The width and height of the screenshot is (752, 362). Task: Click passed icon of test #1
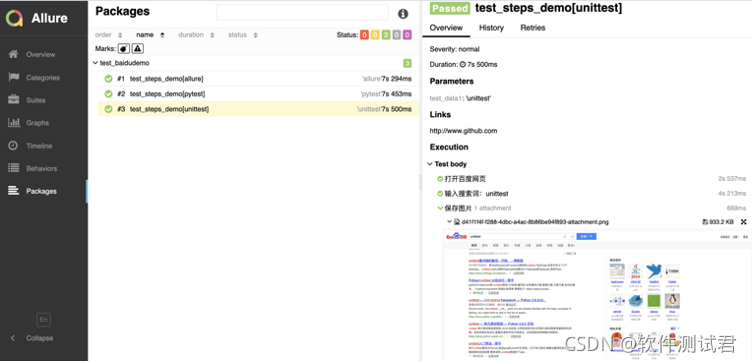pyautogui.click(x=108, y=79)
